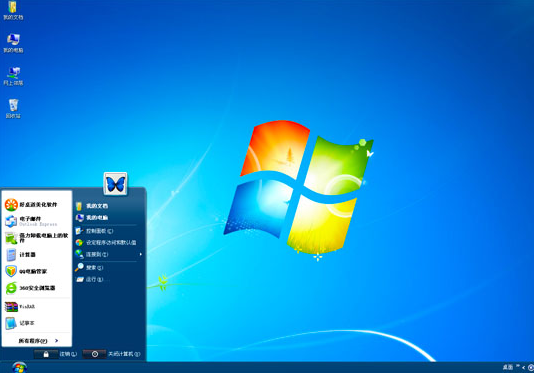Screen dimensions: 534x373
Task: Open 搜索 search entry
Action: 107,267
